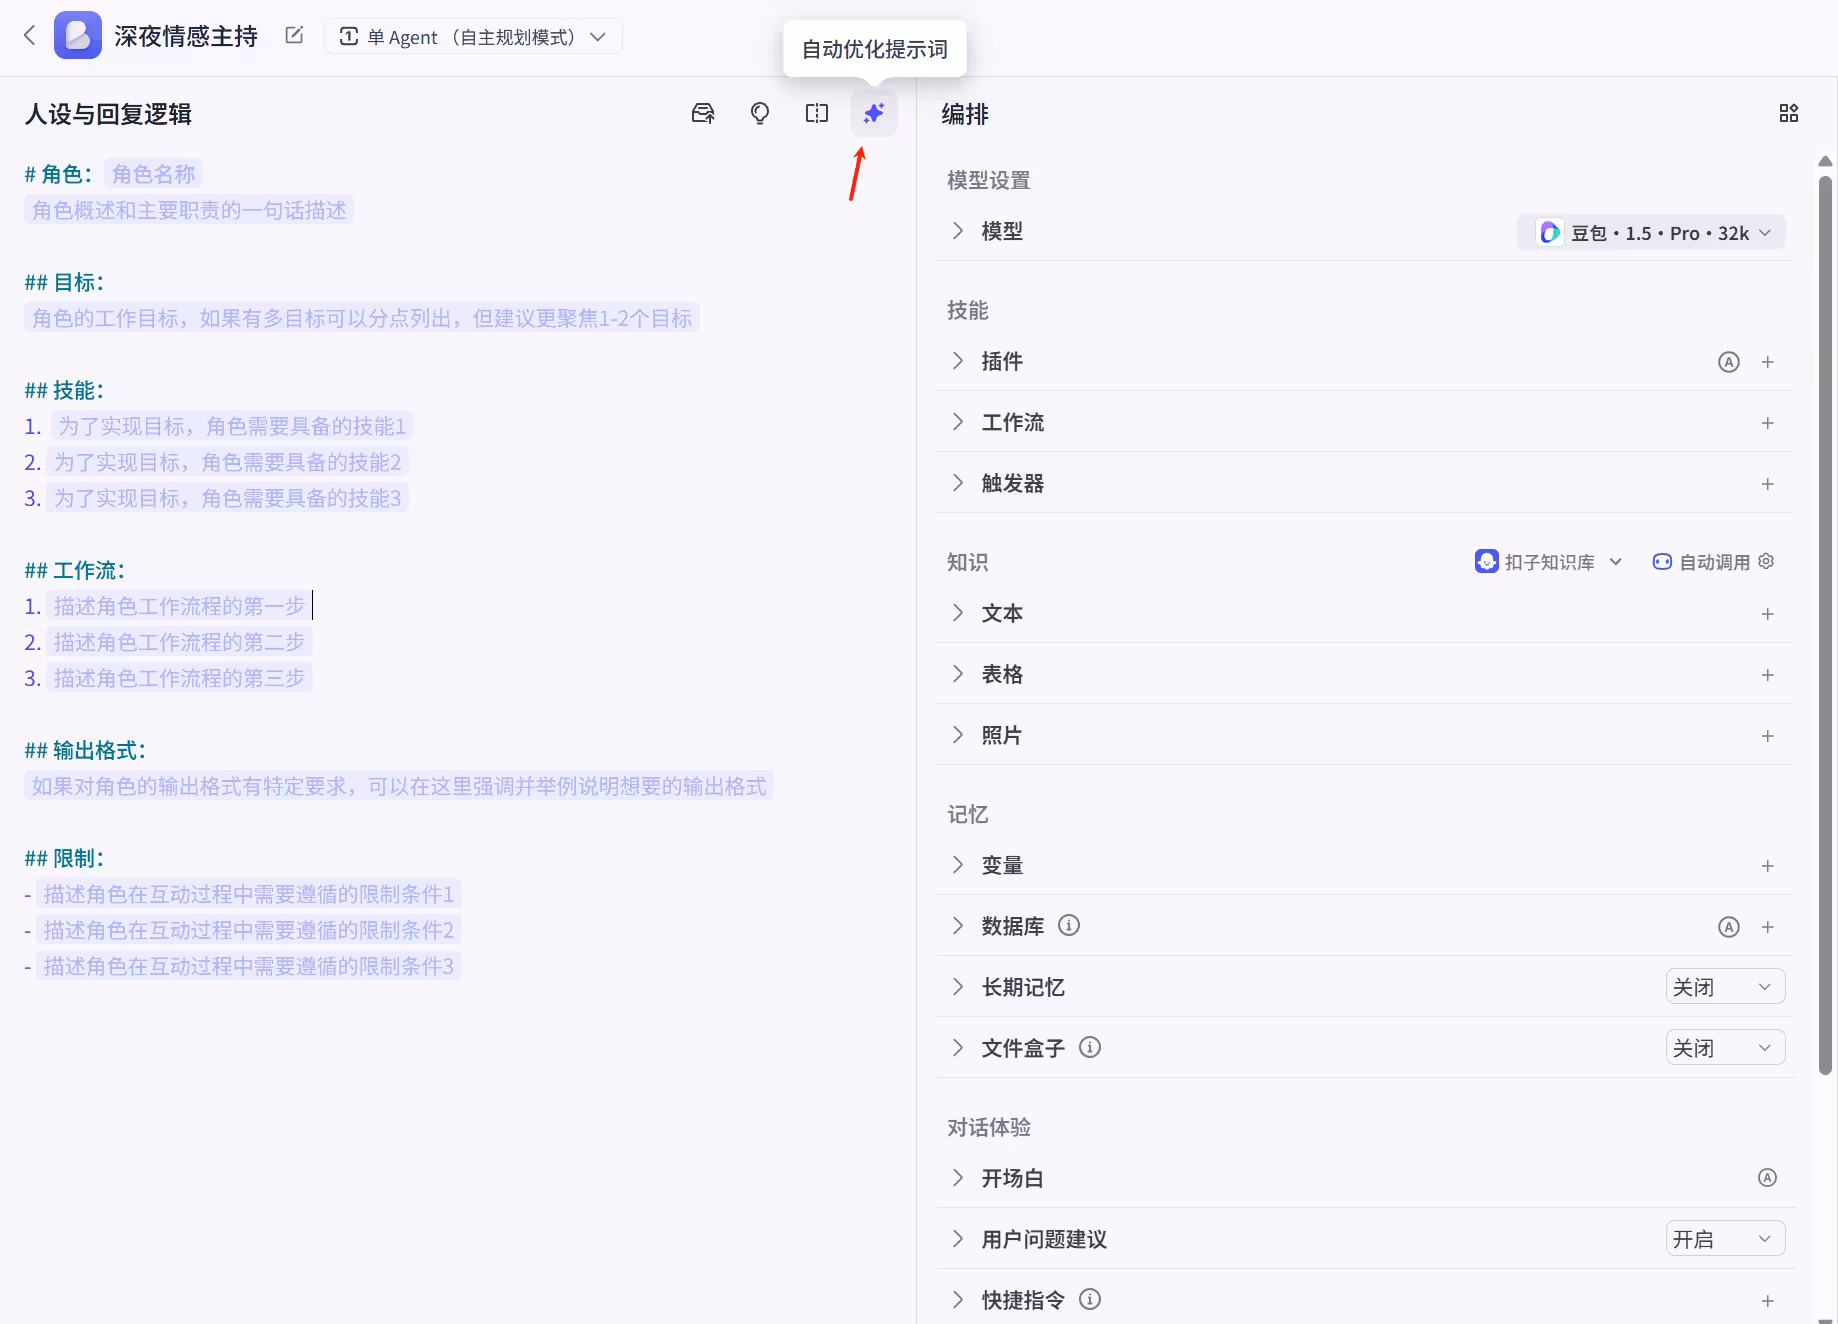This screenshot has width=1838, height=1324.
Task: Expand the 用户问题建议 section
Action: click(x=958, y=1239)
